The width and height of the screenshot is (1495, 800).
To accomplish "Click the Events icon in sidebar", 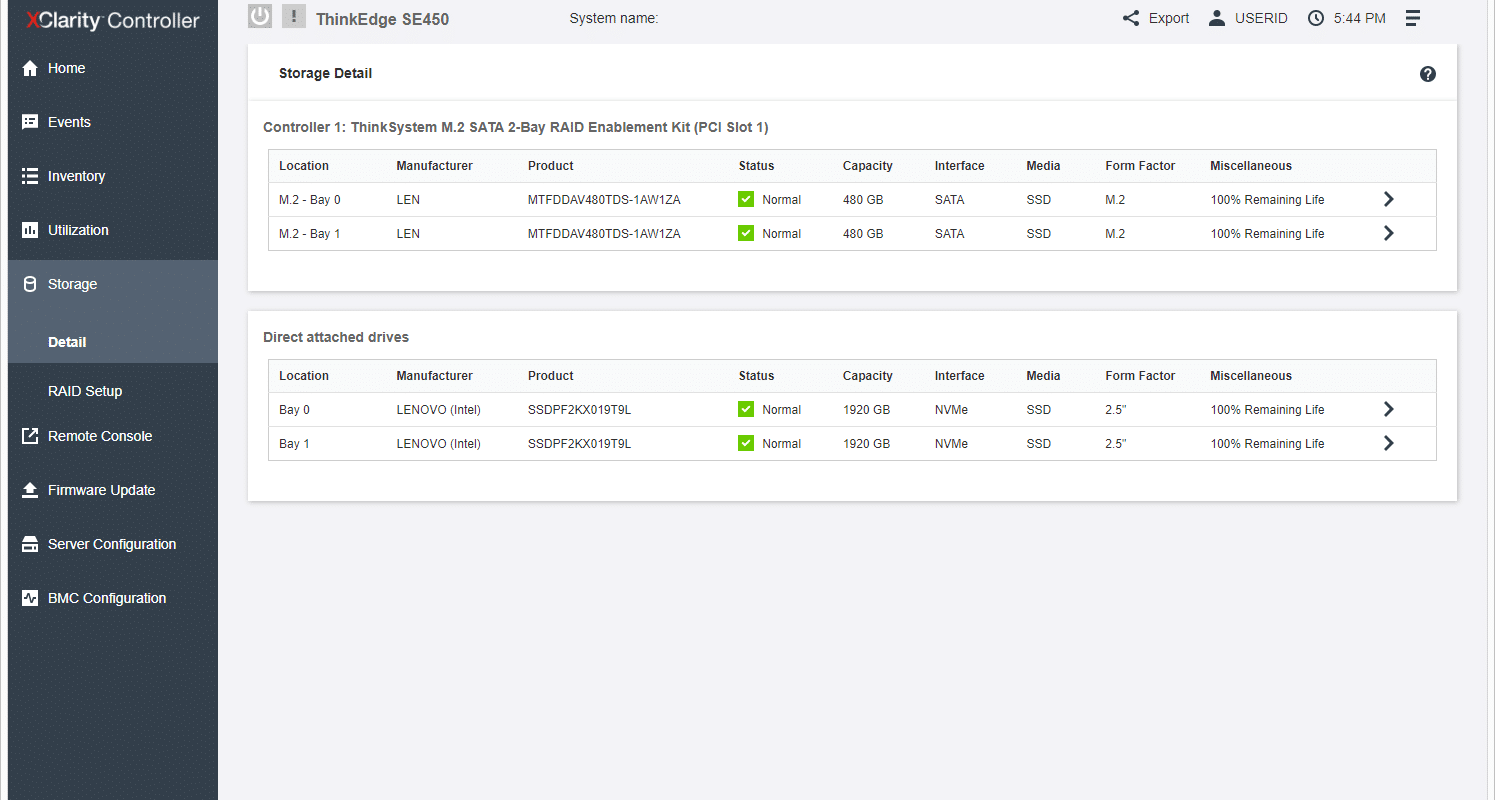I will pyautogui.click(x=30, y=122).
